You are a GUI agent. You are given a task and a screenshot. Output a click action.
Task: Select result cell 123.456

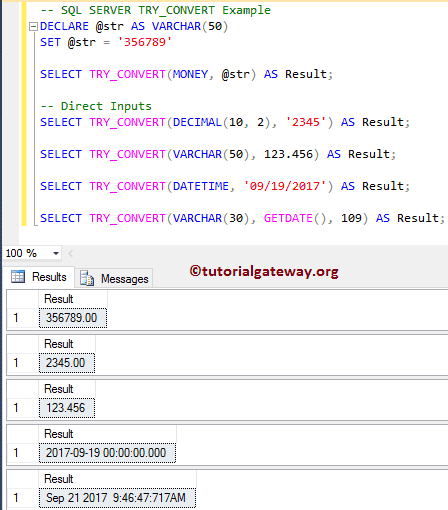click(67, 408)
